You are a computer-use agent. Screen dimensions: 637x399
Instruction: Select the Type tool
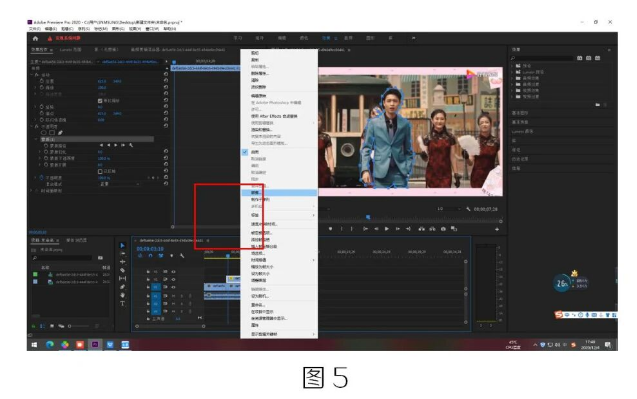[122, 304]
